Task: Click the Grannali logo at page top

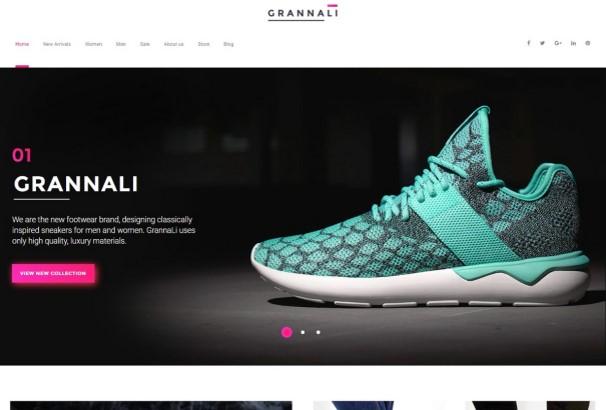Action: point(303,13)
